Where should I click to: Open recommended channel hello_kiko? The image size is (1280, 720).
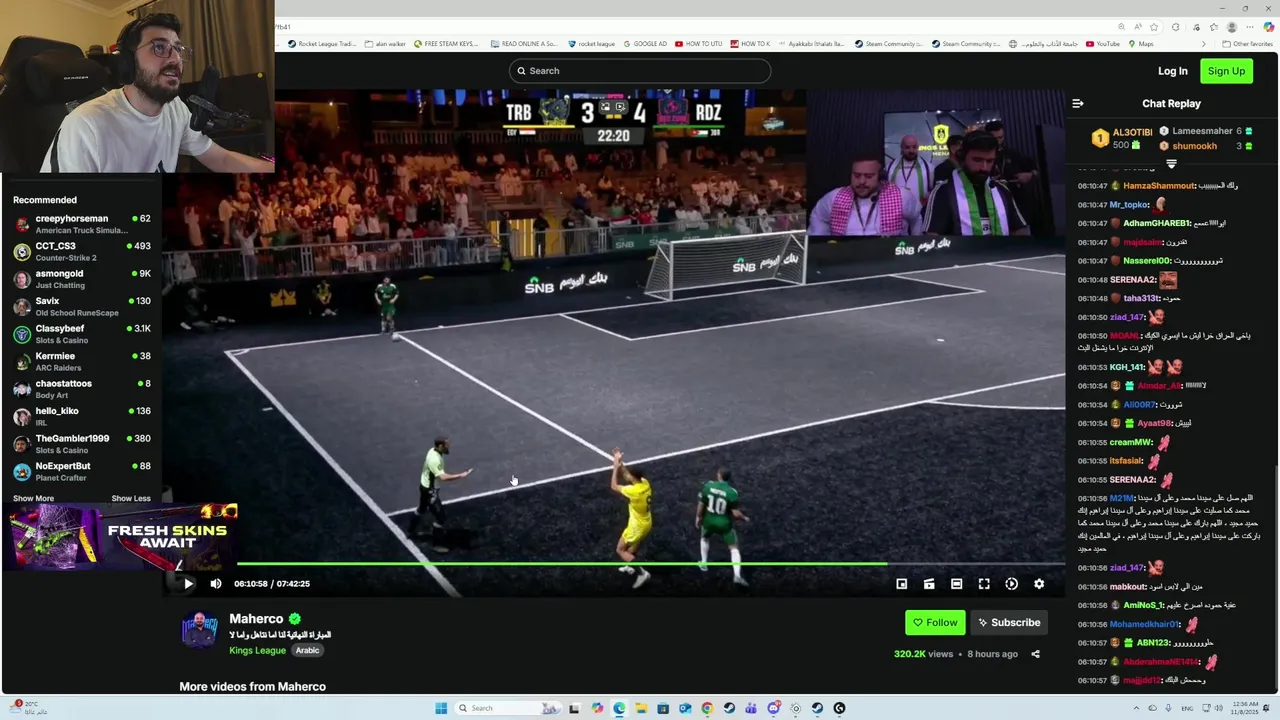(x=80, y=416)
